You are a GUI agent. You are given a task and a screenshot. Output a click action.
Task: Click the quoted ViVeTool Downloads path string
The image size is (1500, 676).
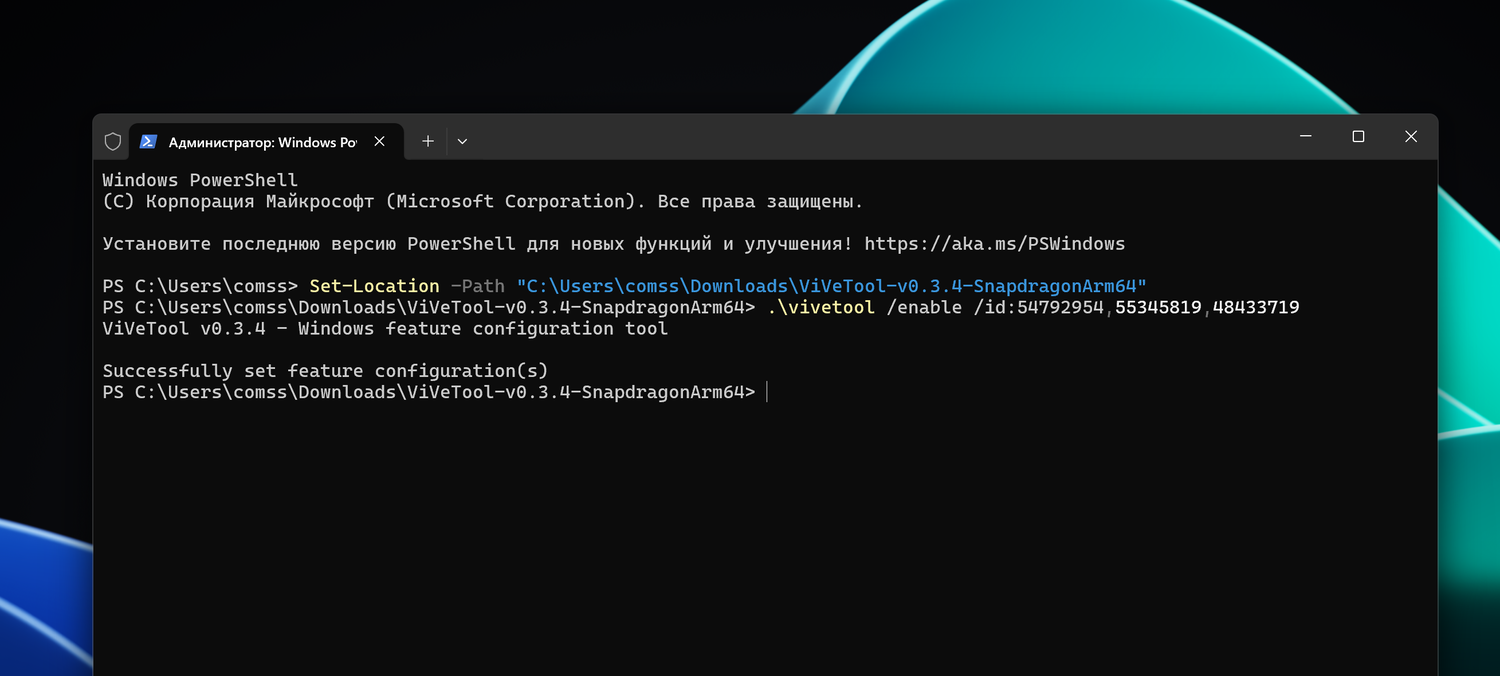point(831,286)
